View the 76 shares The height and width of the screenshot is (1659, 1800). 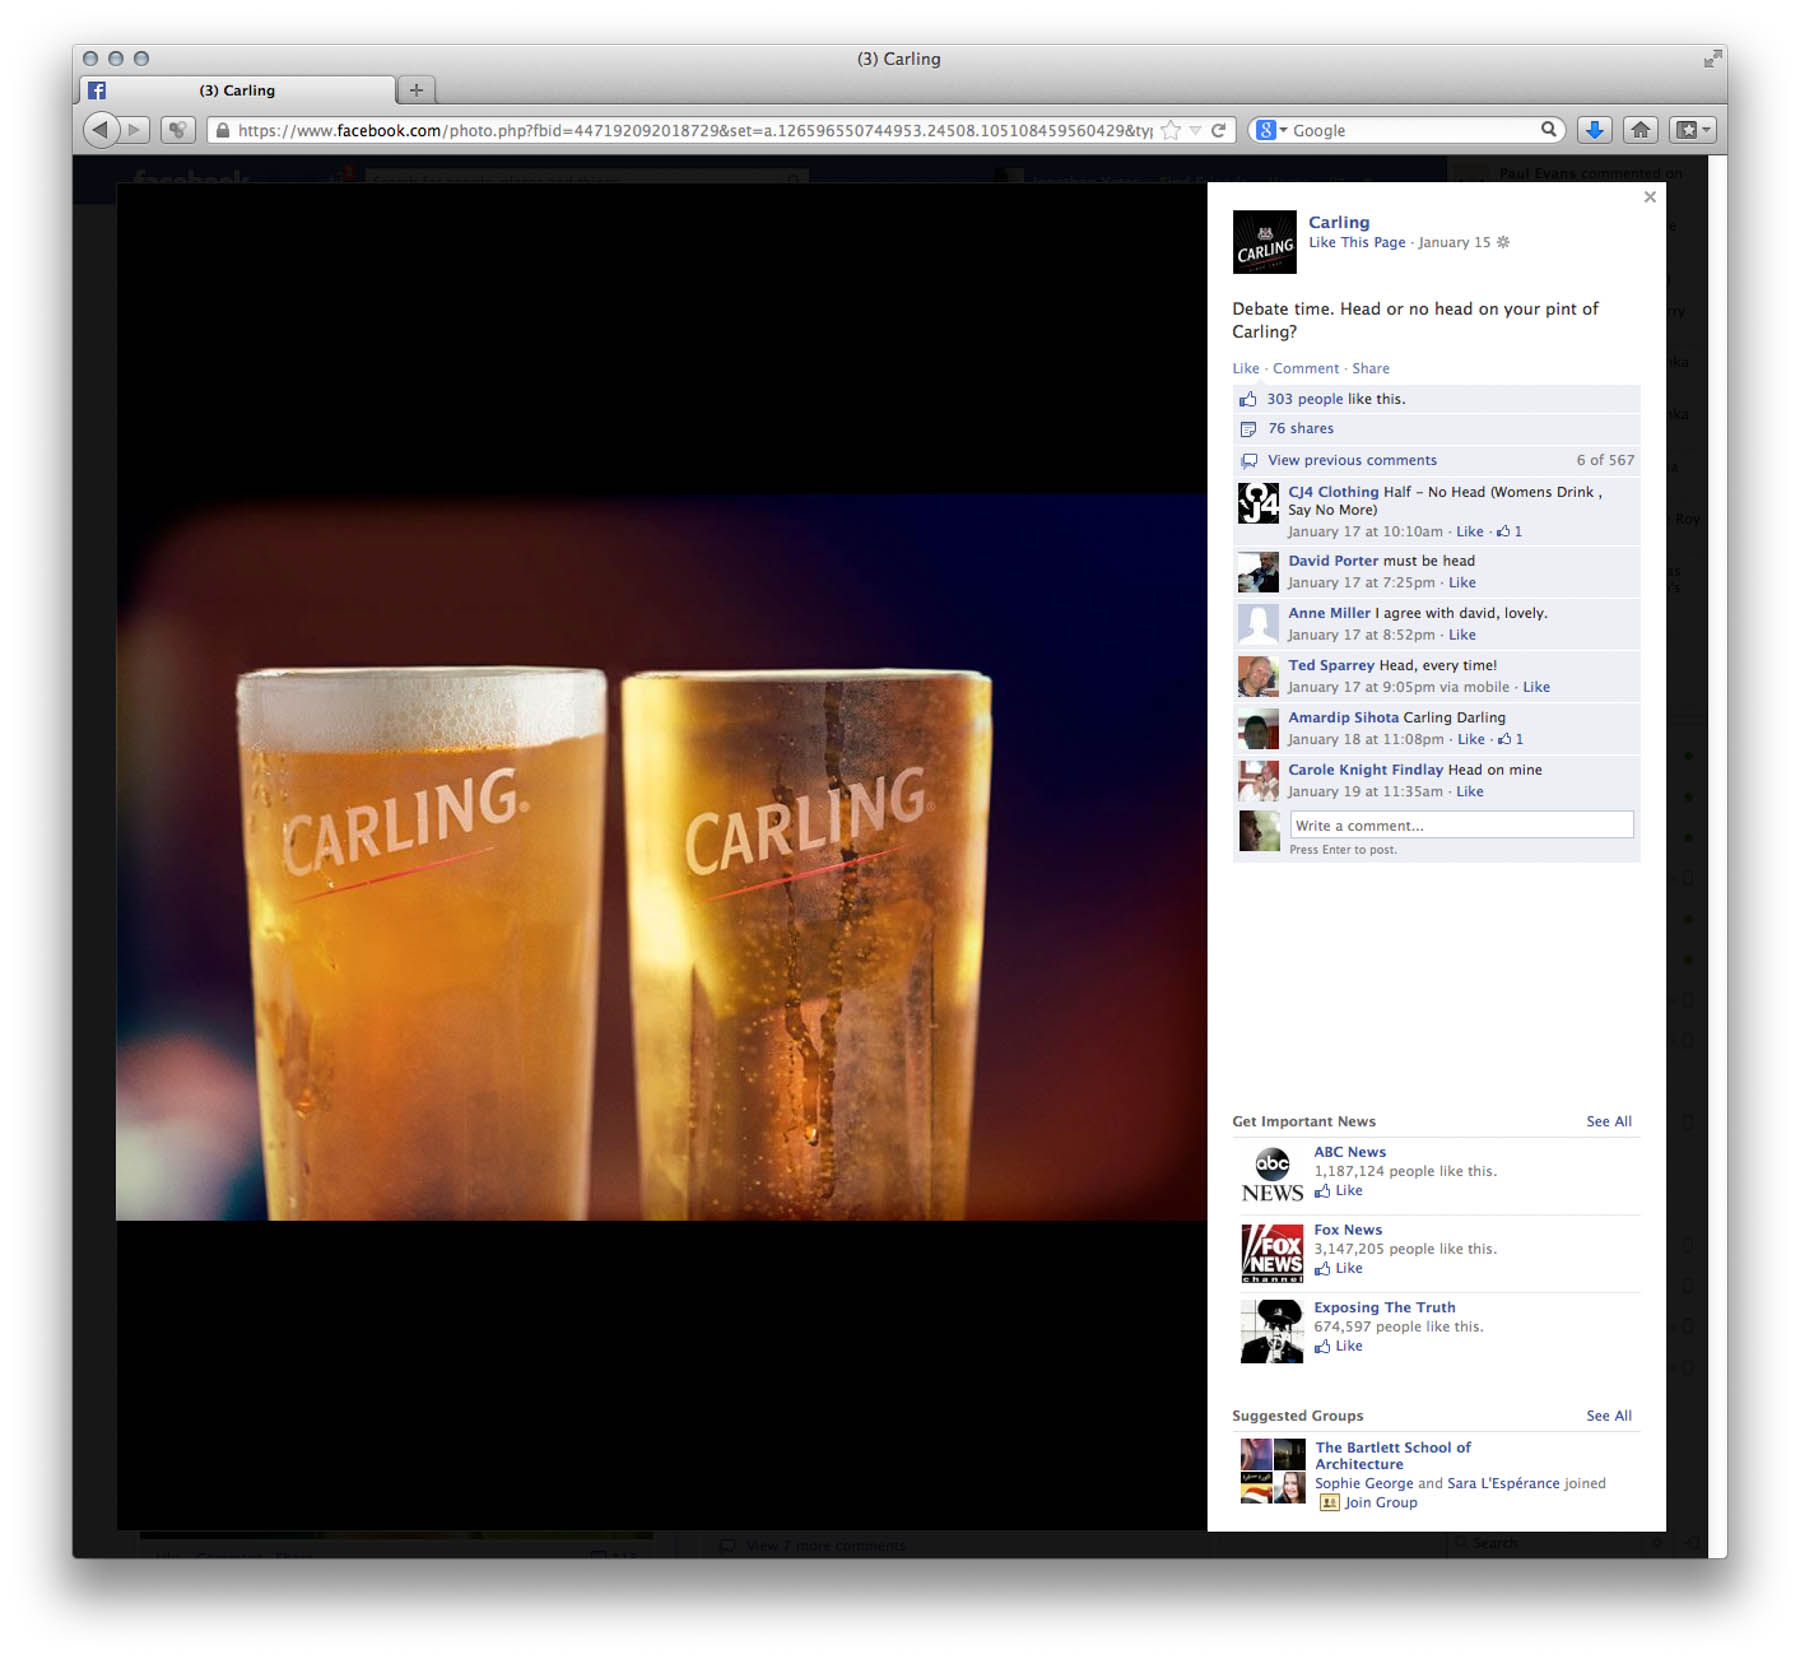pyautogui.click(x=1301, y=428)
